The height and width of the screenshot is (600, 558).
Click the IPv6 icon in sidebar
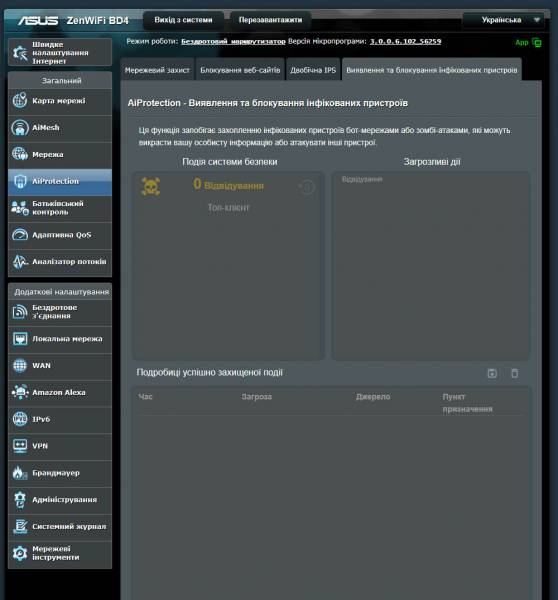pos(20,419)
